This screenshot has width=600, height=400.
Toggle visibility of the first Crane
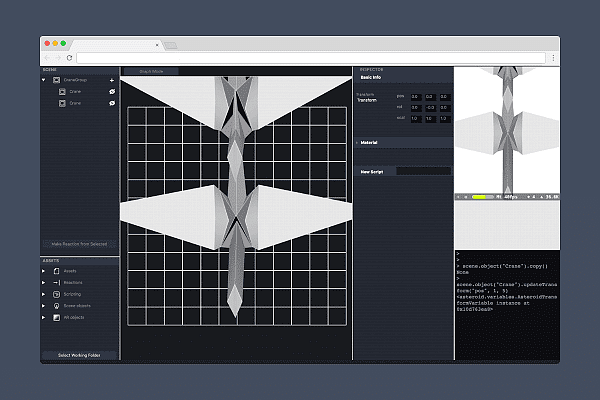pyautogui.click(x=111, y=92)
